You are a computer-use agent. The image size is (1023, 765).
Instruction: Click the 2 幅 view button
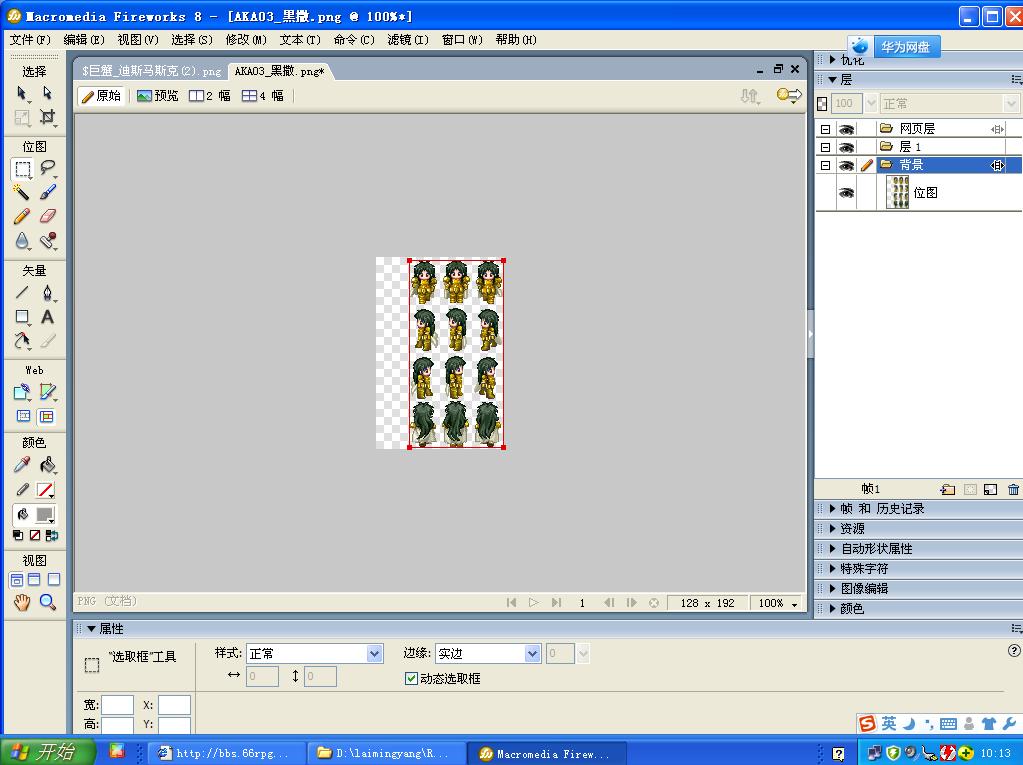(210, 96)
